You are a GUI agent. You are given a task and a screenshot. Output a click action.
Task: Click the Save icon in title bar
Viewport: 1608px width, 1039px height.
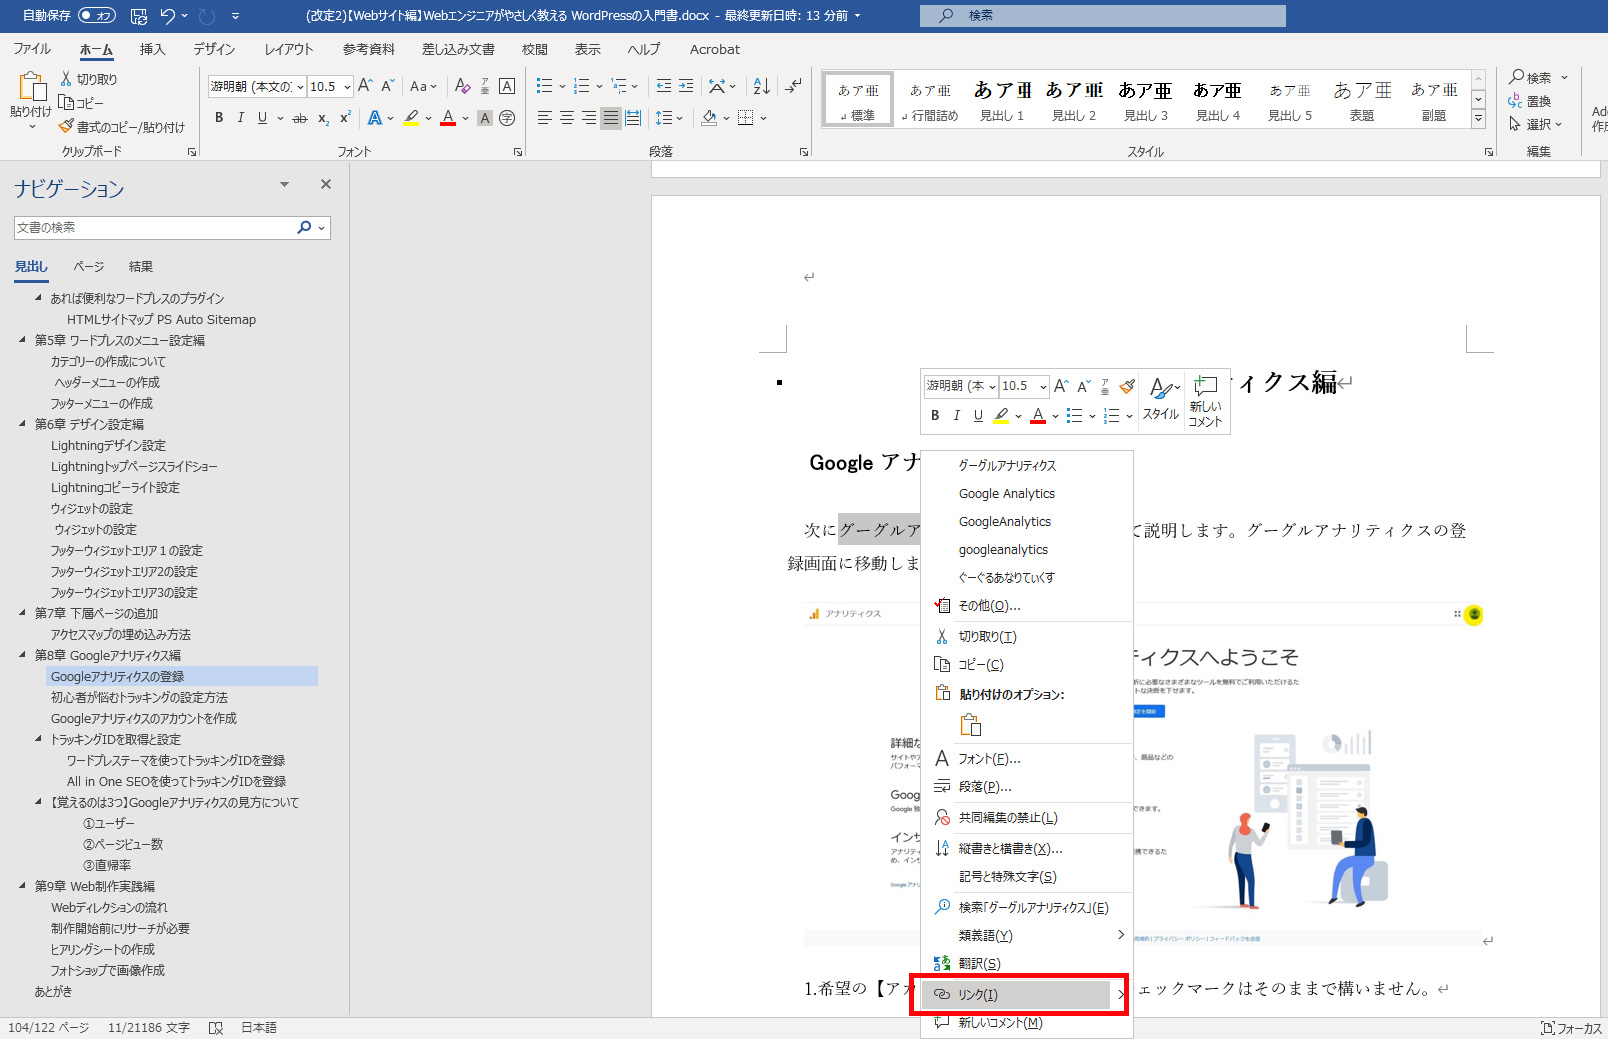coord(139,15)
